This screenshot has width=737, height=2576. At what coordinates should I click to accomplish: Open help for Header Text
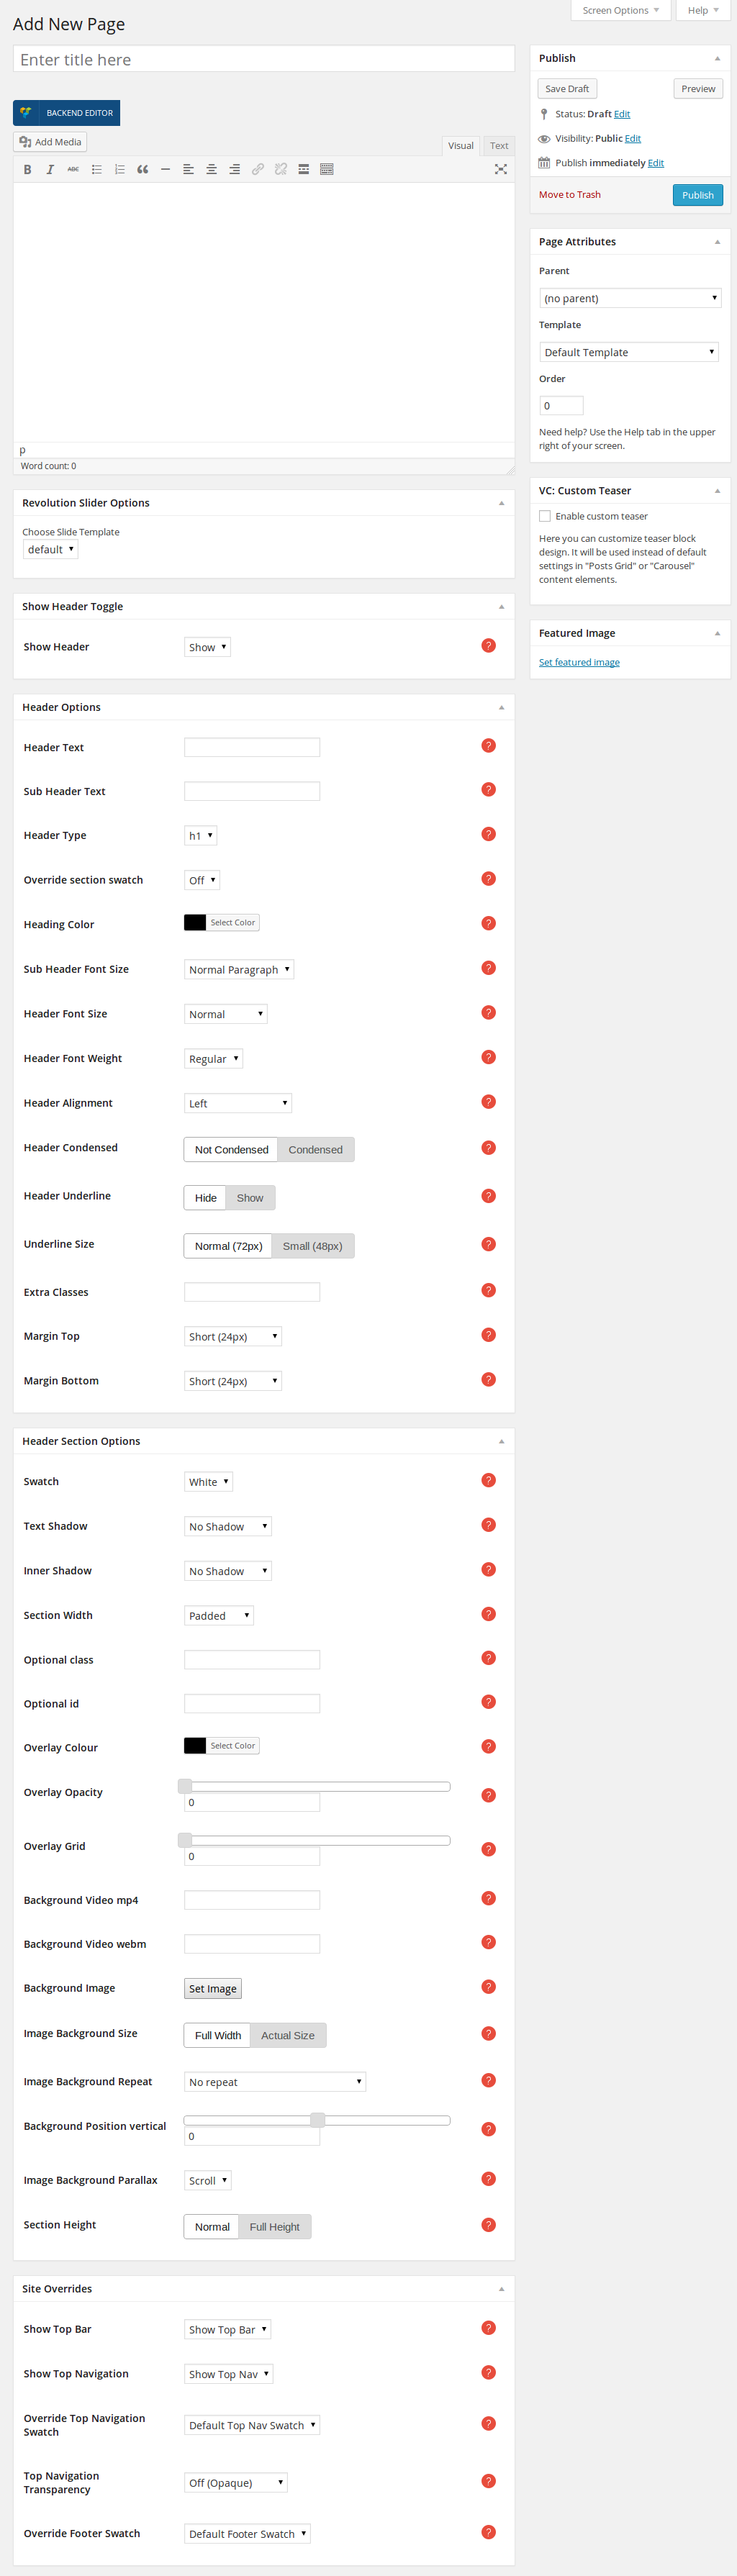pyautogui.click(x=488, y=746)
